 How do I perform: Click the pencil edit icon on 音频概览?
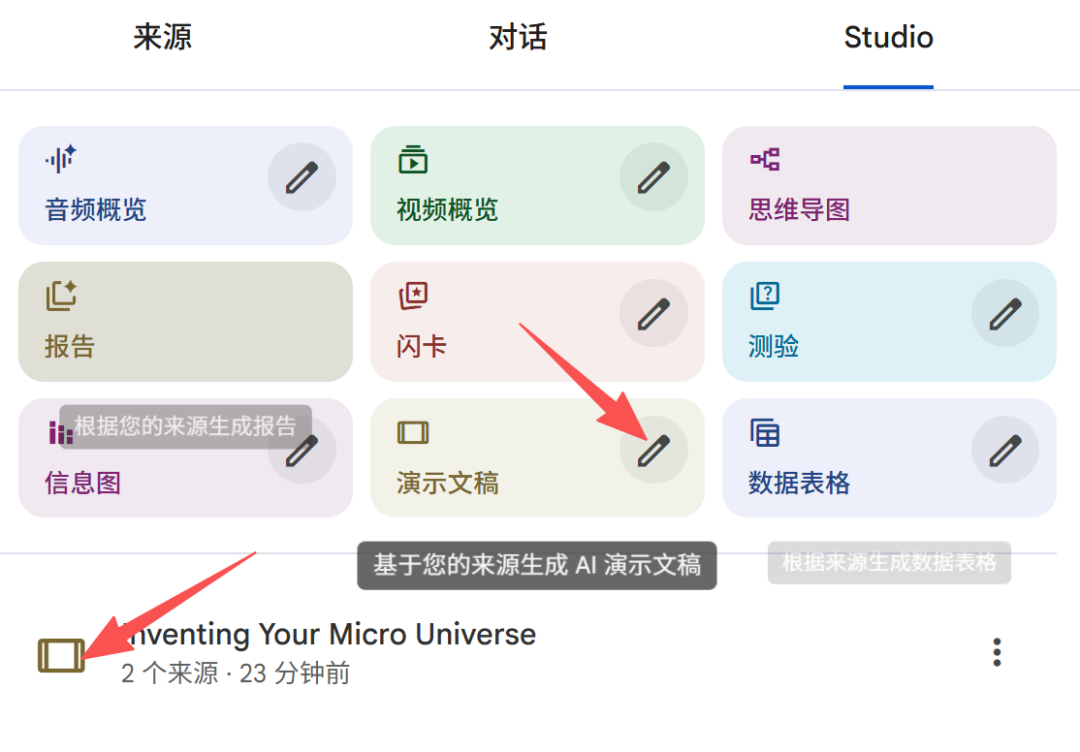click(301, 176)
